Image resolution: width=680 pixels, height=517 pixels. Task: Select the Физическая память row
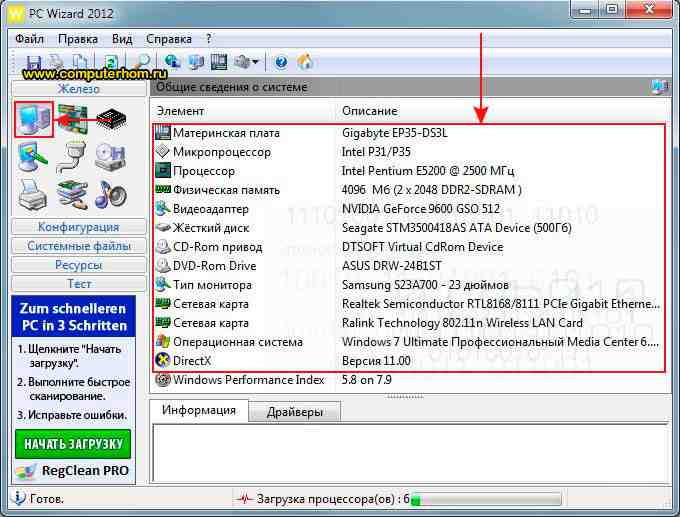coord(409,190)
